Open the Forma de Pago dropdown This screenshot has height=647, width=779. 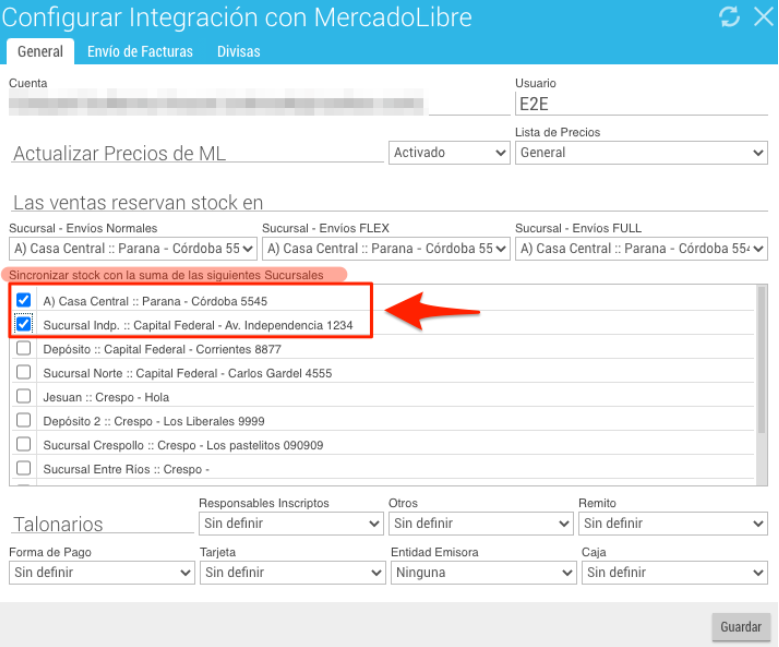point(102,573)
